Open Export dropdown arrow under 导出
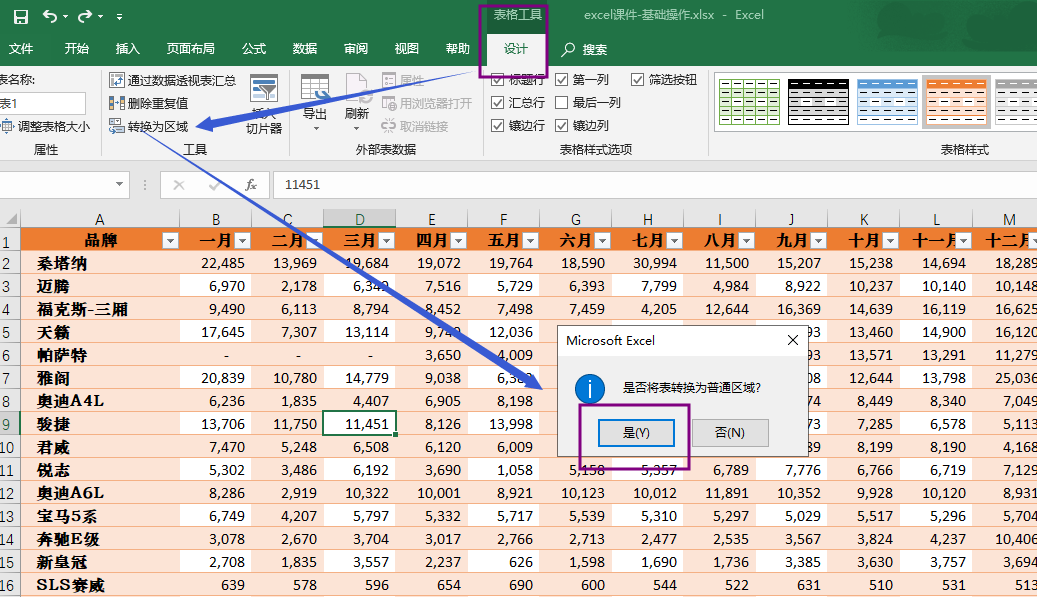1037x597 pixels. pos(315,128)
